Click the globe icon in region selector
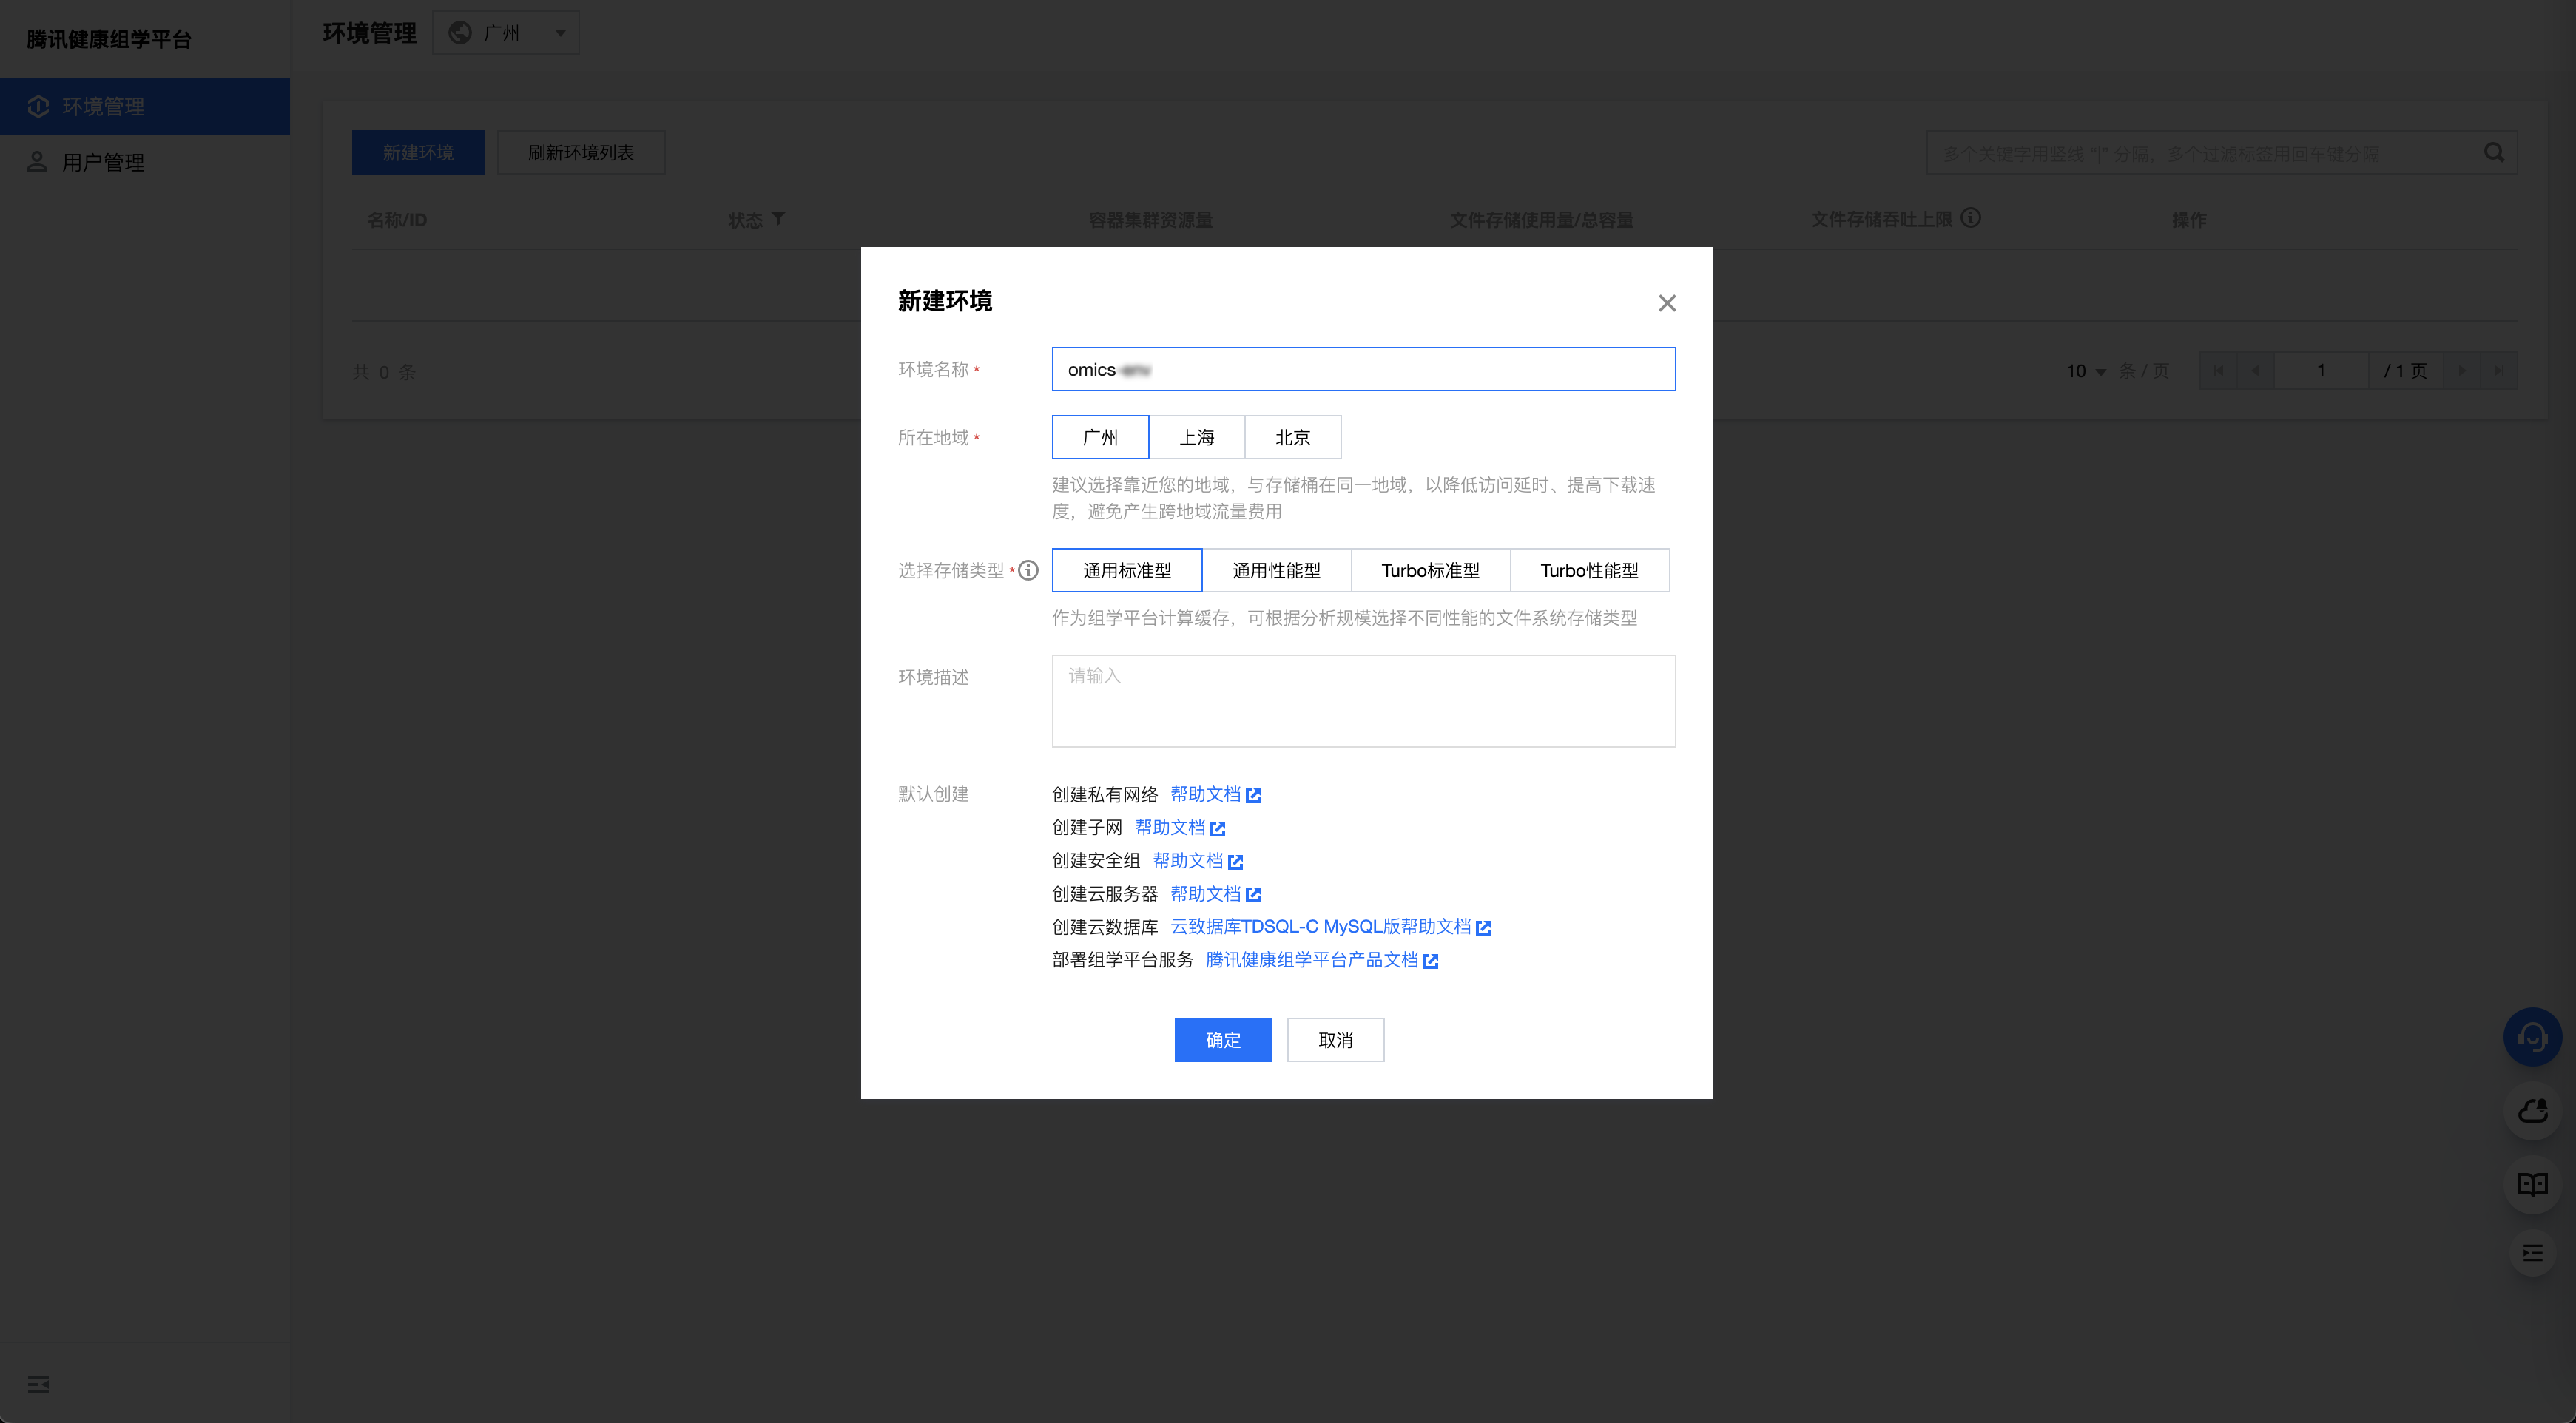2576x1423 pixels. pyautogui.click(x=460, y=33)
